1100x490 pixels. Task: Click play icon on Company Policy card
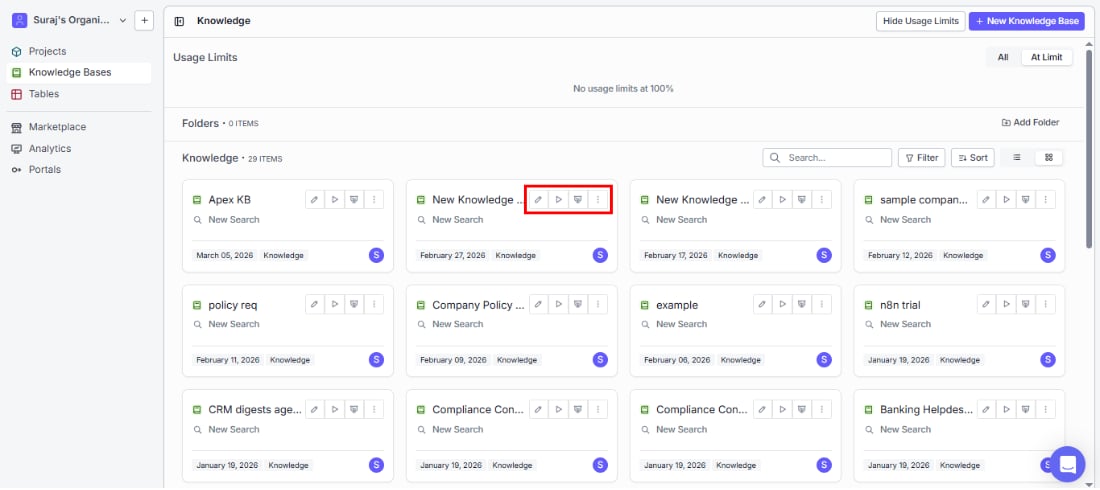coord(558,304)
